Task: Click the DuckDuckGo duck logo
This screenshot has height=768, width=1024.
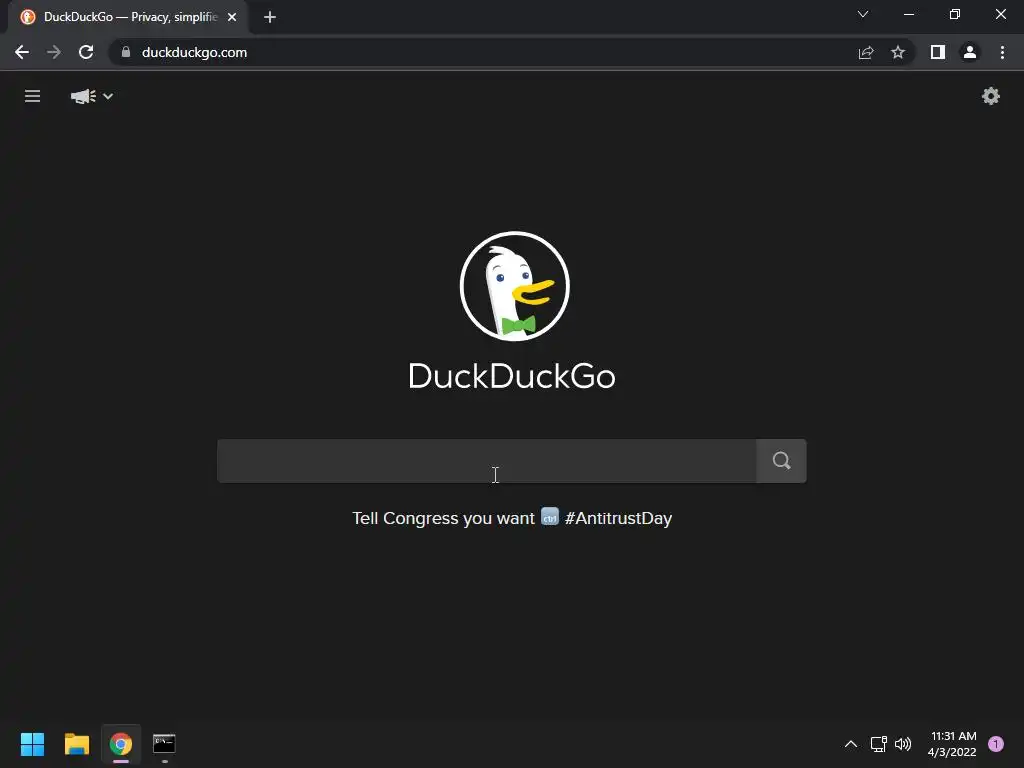Action: point(515,285)
